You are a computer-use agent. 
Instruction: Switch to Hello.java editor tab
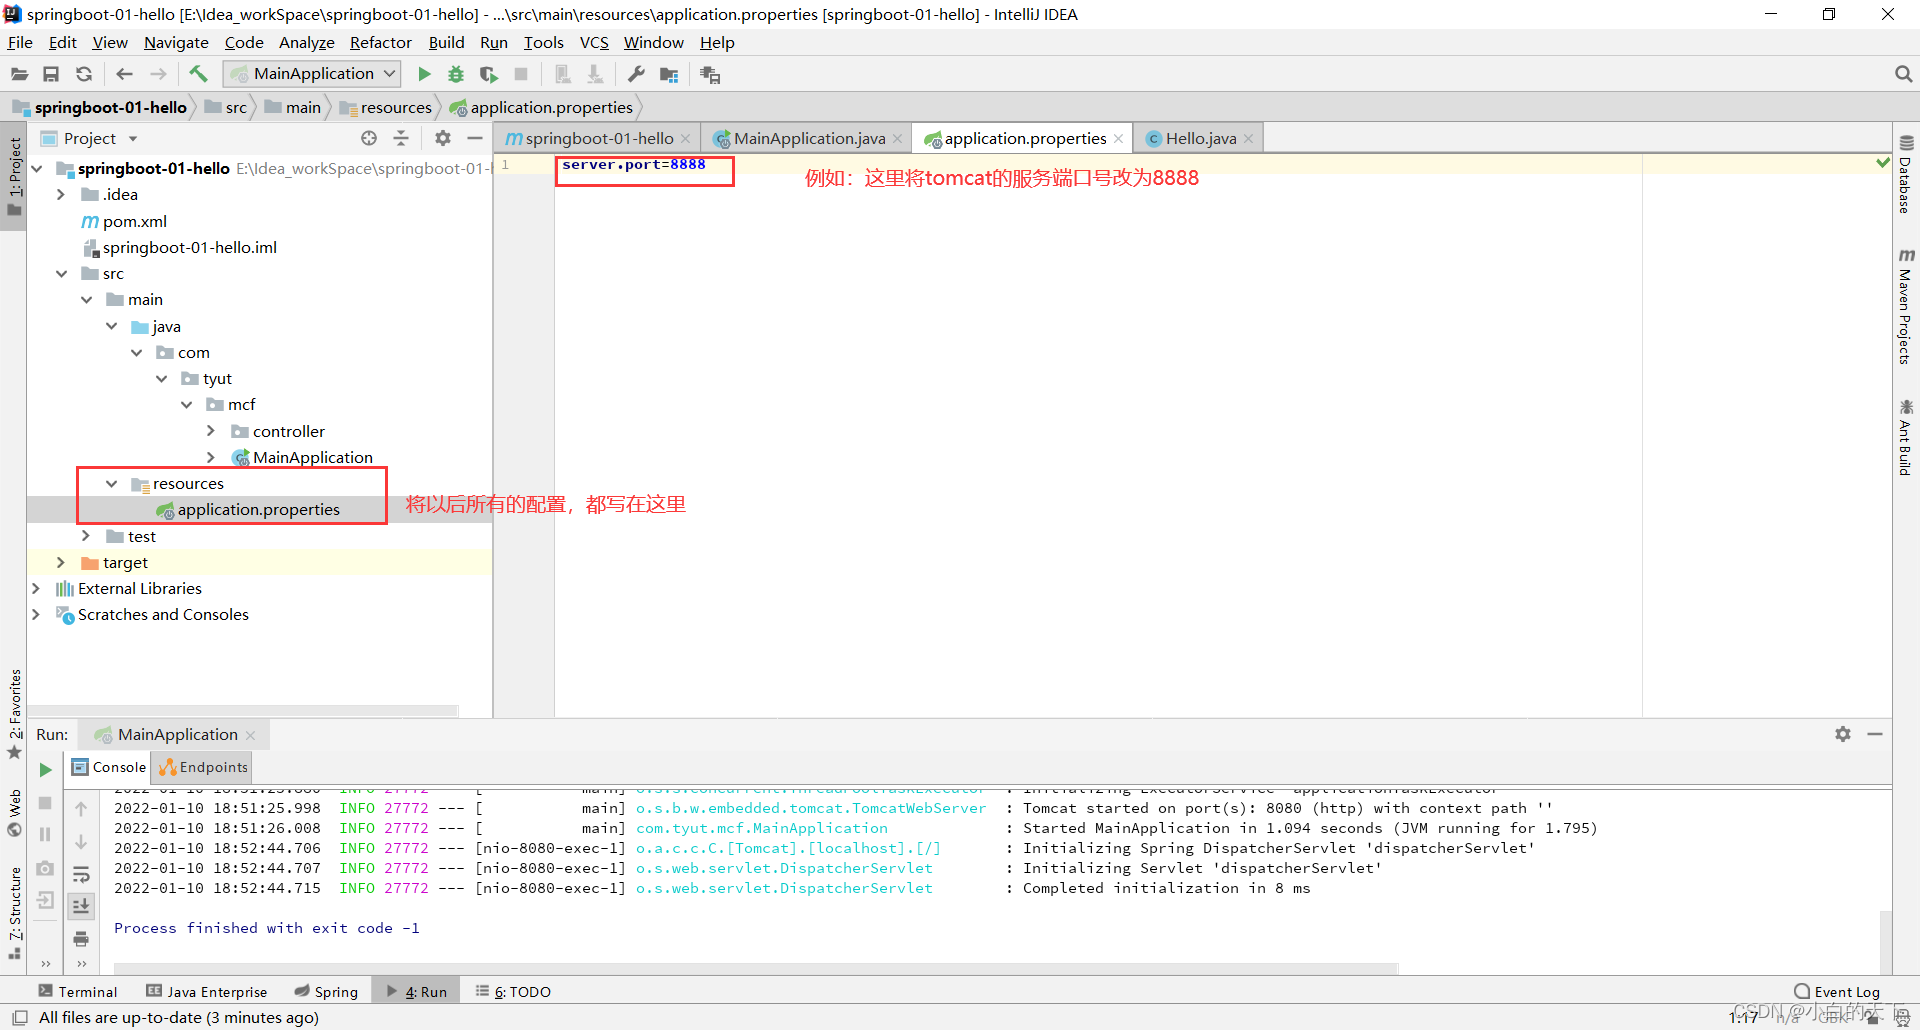click(x=1199, y=138)
